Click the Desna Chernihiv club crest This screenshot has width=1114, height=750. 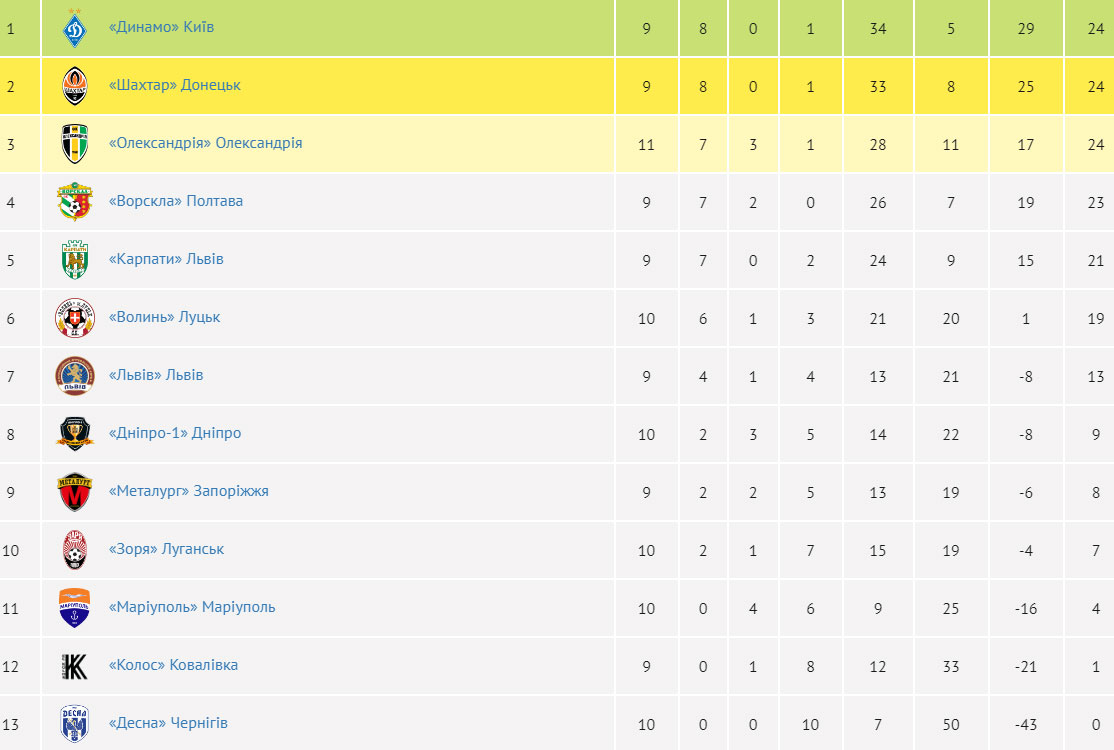[75, 723]
